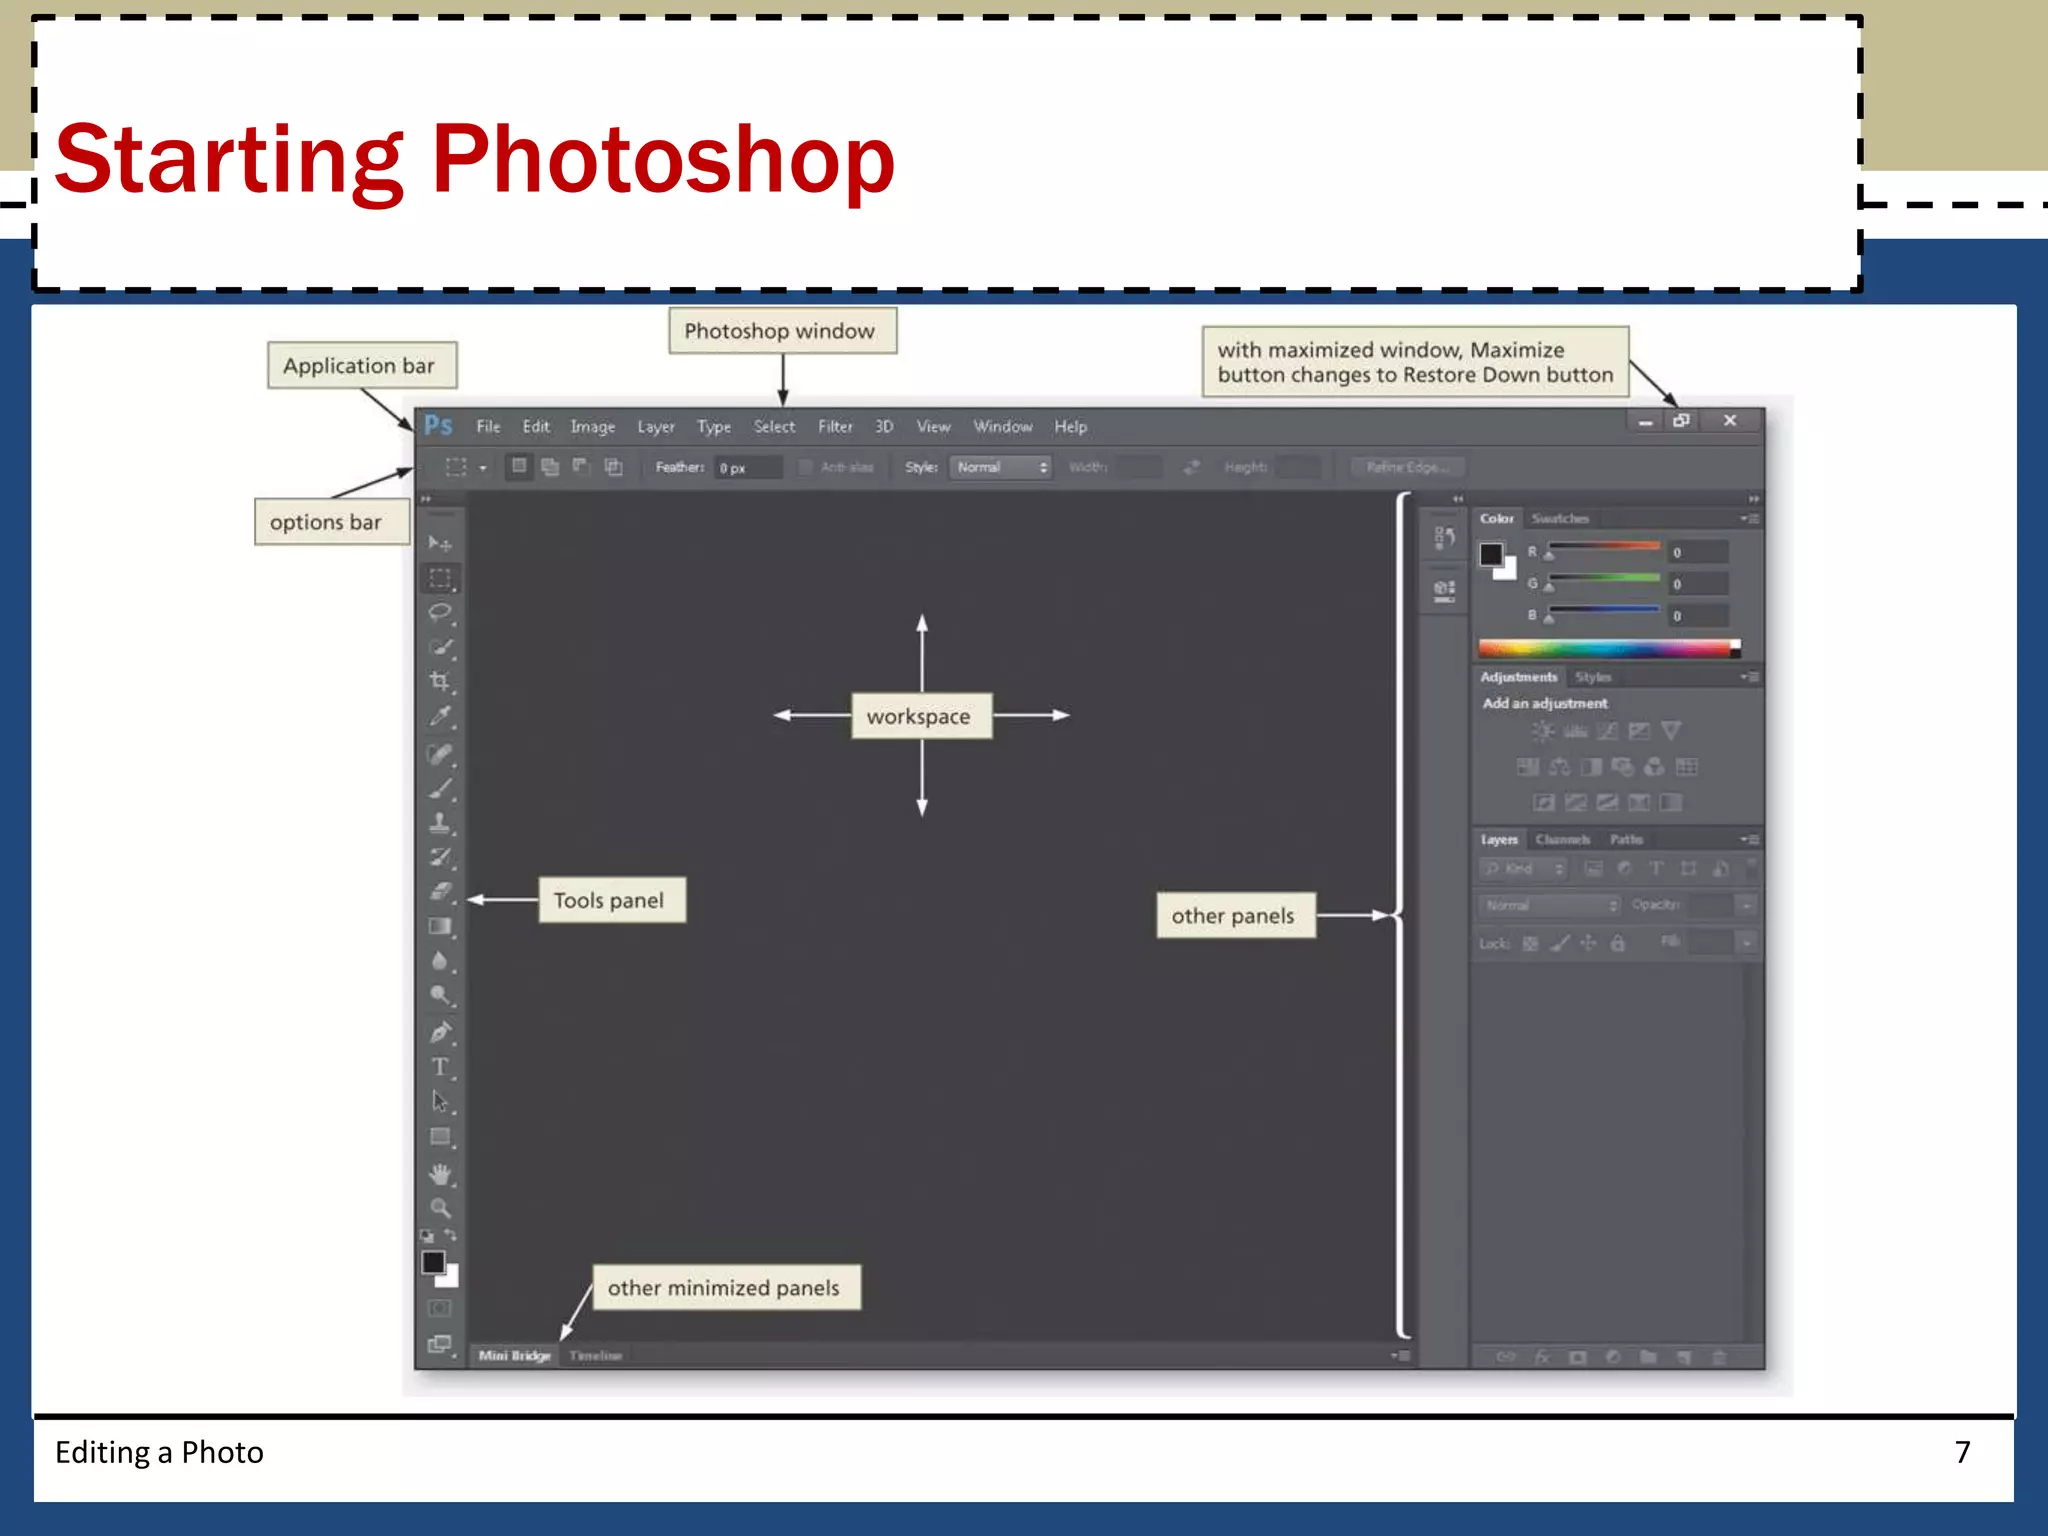Toggle Quick Mask mode
Screen dimensions: 2048x1536
click(440, 1308)
